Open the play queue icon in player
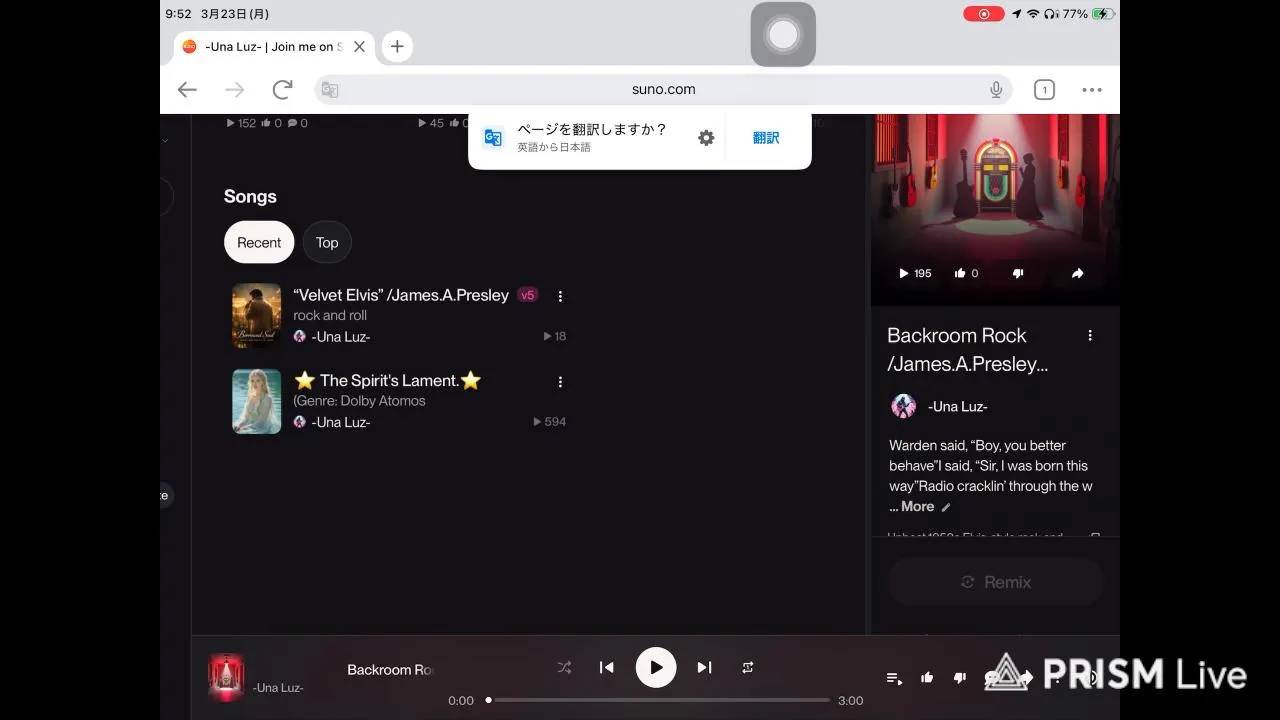1280x720 pixels. click(x=894, y=678)
